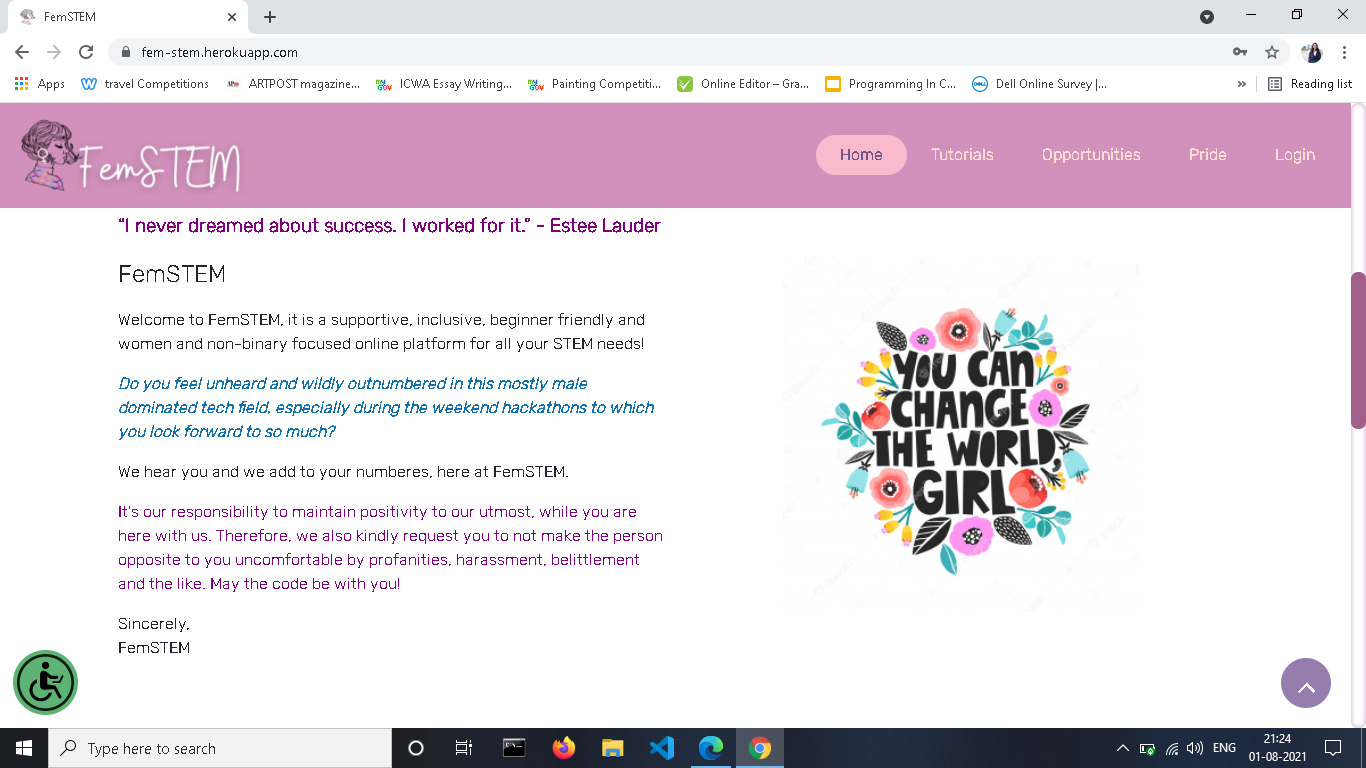Image resolution: width=1366 pixels, height=768 pixels.
Task: Open the clock showing 21:24
Action: pyautogui.click(x=1276, y=748)
